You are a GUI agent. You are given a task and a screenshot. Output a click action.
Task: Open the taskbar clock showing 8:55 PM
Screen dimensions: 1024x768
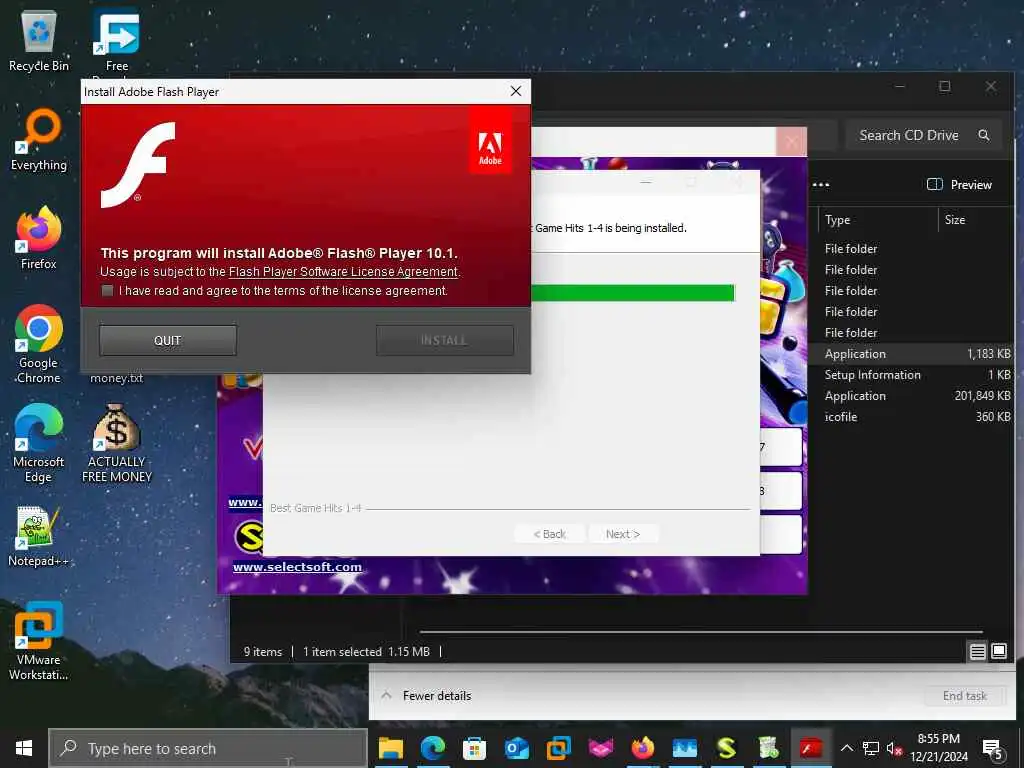coord(939,748)
